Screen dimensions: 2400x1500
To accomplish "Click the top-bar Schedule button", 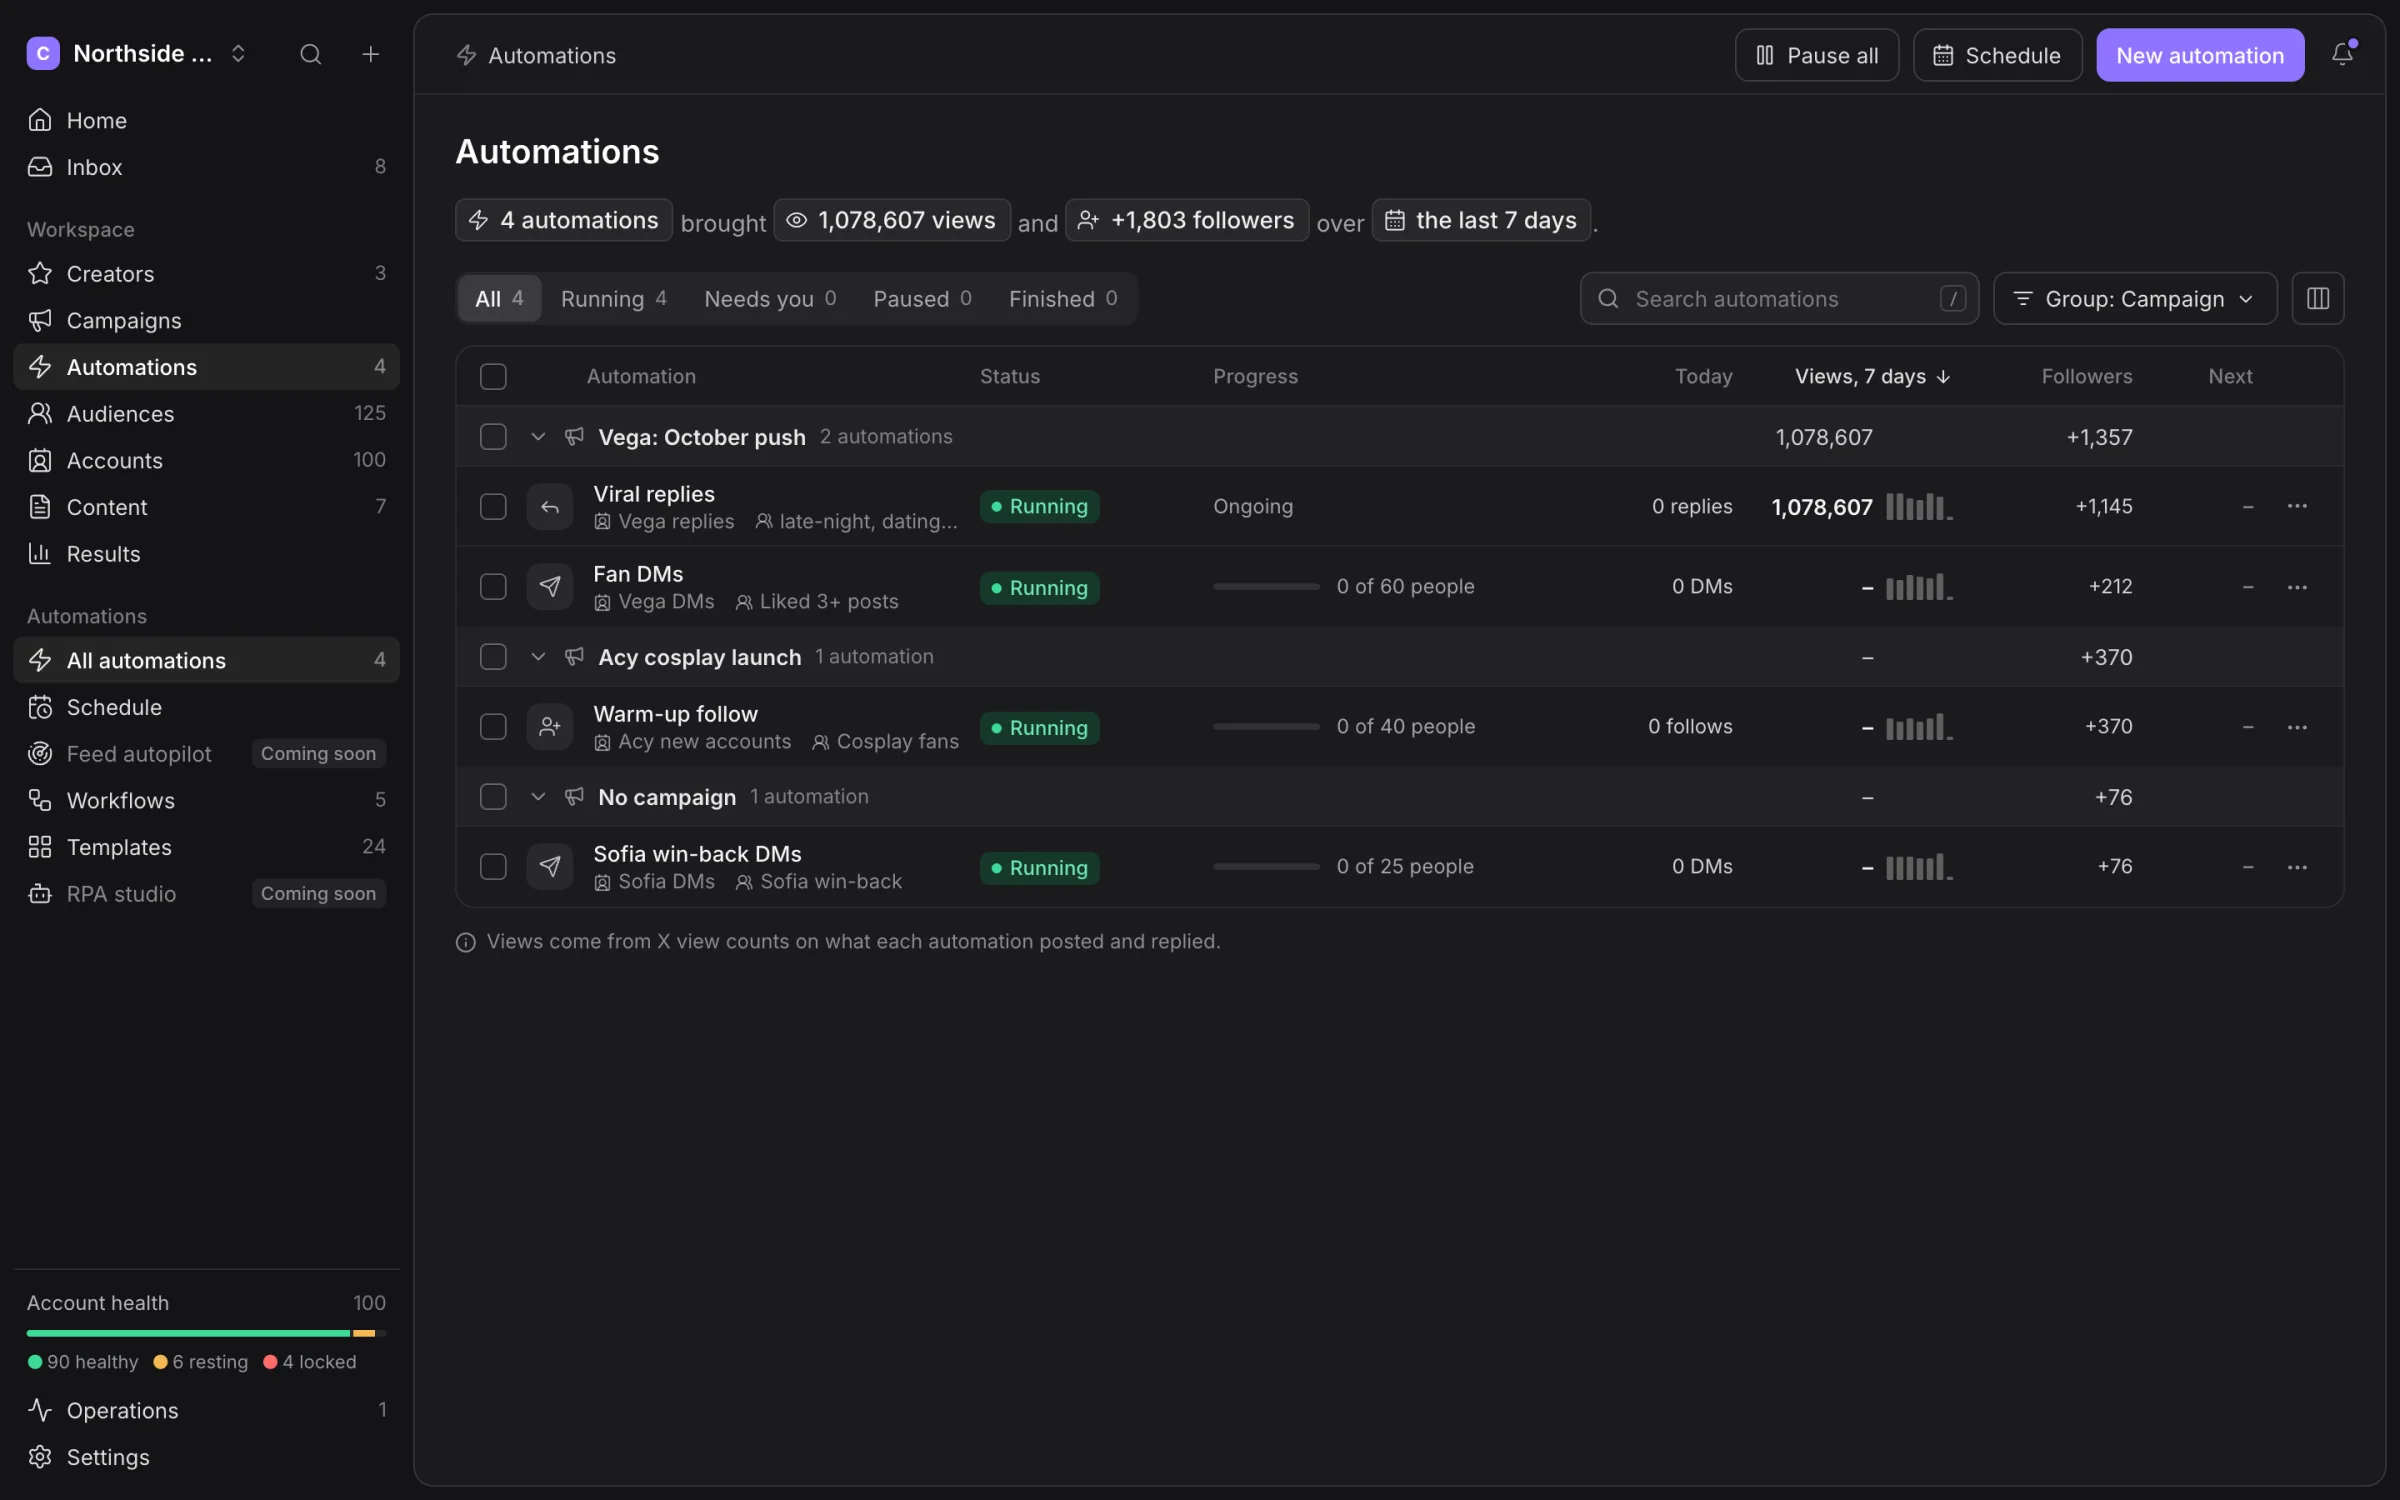I will pos(1997,55).
